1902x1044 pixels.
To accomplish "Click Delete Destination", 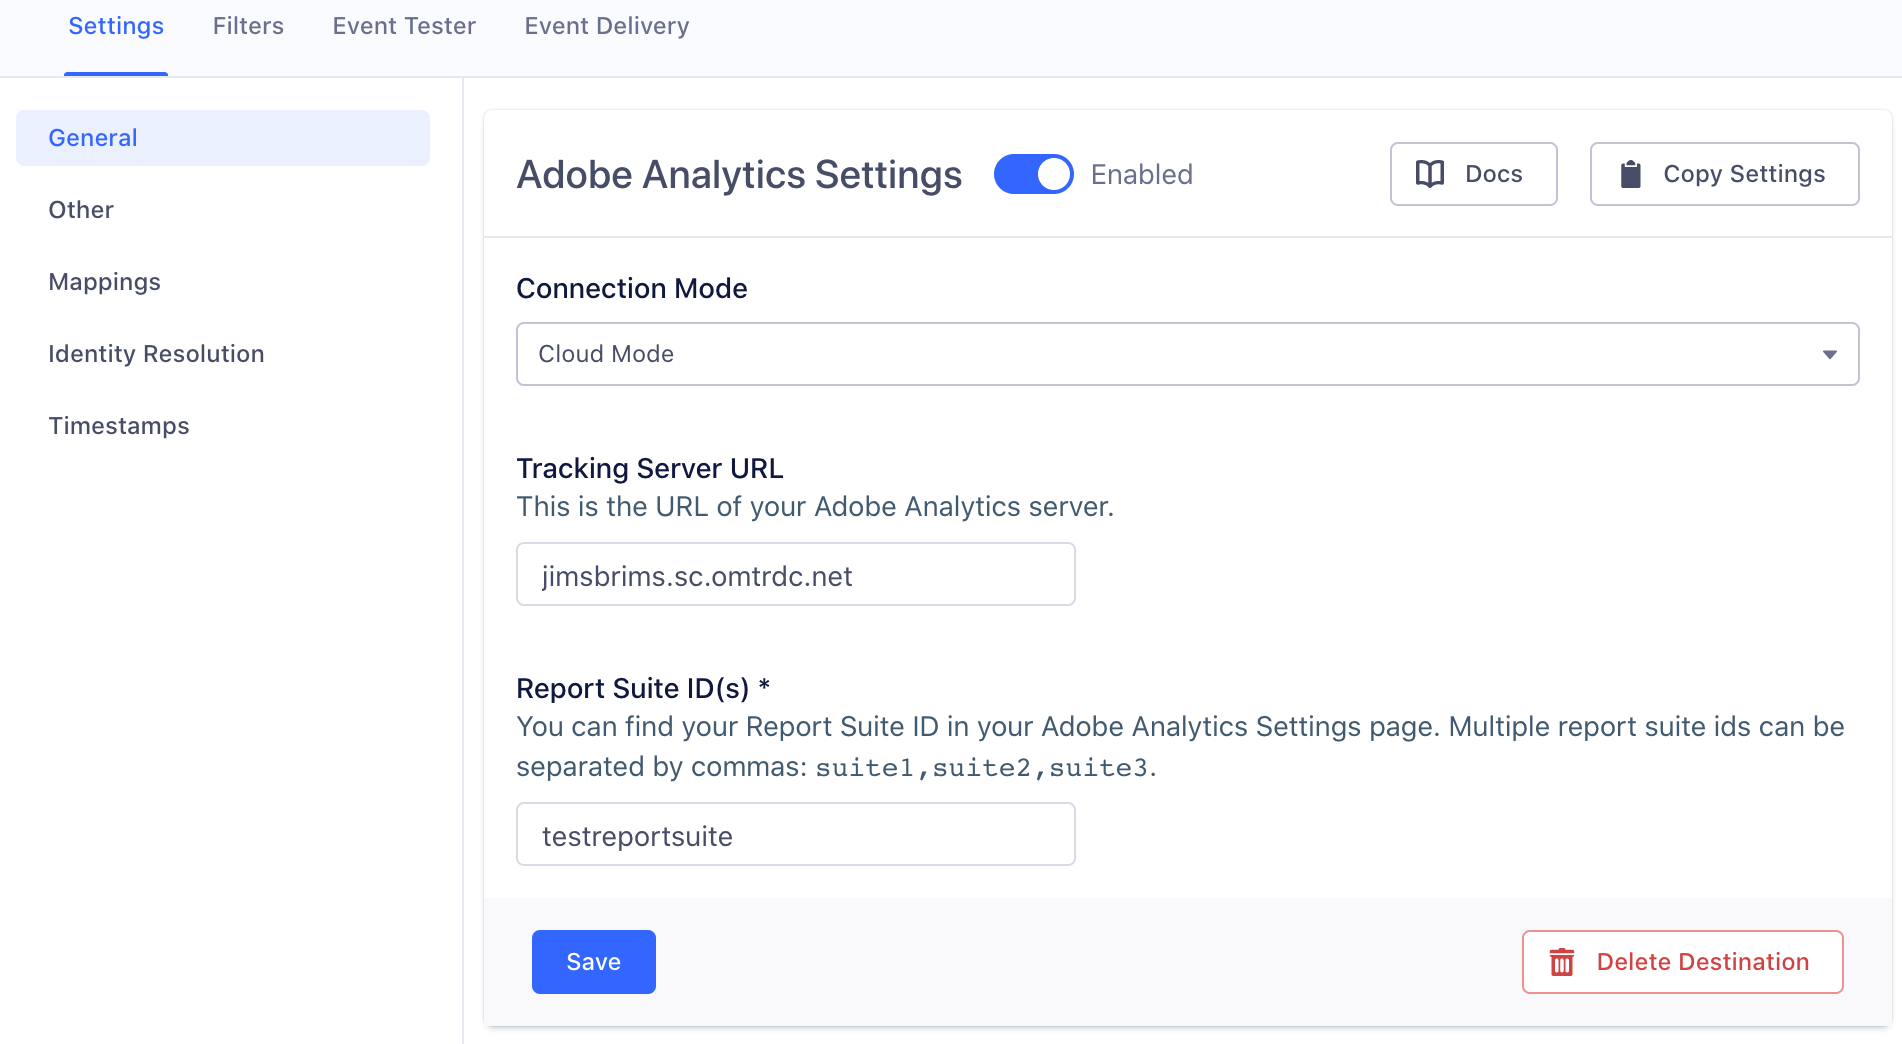I will click(1682, 961).
